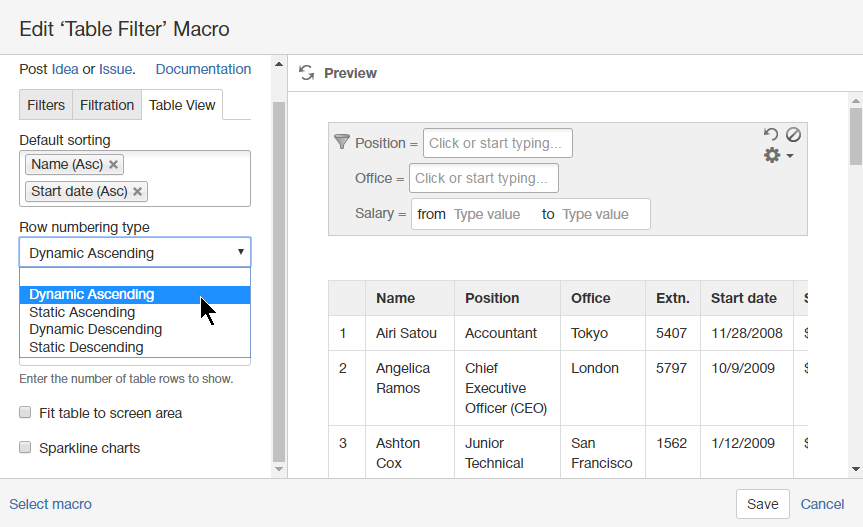Open the Documentation link
The image size is (863, 527).
[x=203, y=69]
